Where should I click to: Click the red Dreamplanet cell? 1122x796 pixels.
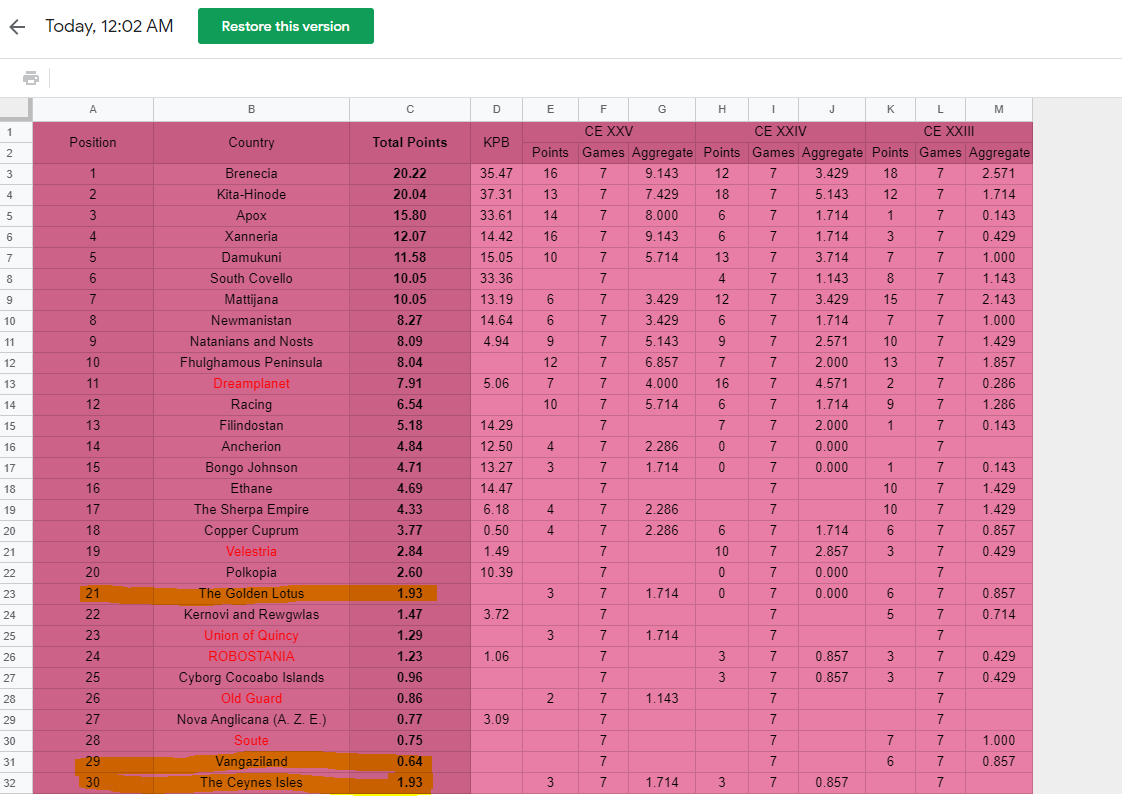pos(251,384)
